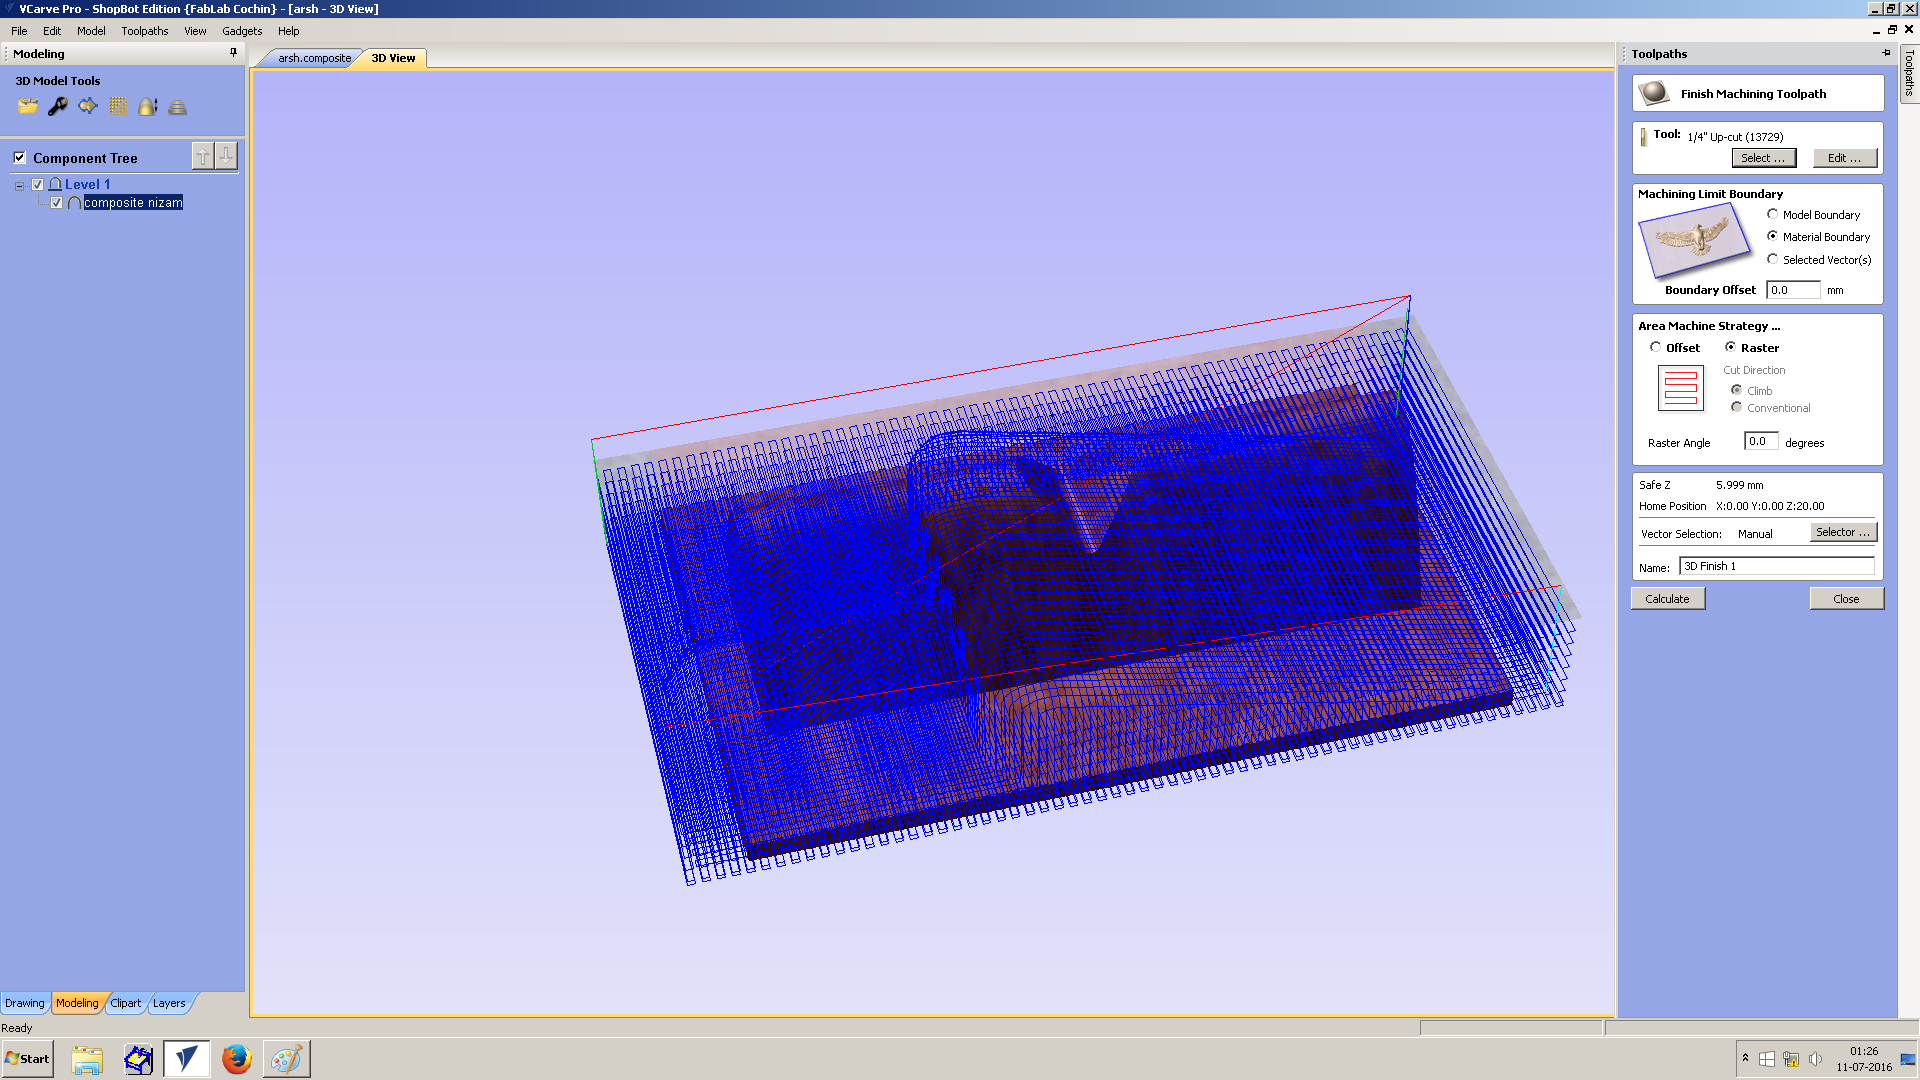Move component down with the down arrow
Screen dimensions: 1920x1080
coord(227,156)
